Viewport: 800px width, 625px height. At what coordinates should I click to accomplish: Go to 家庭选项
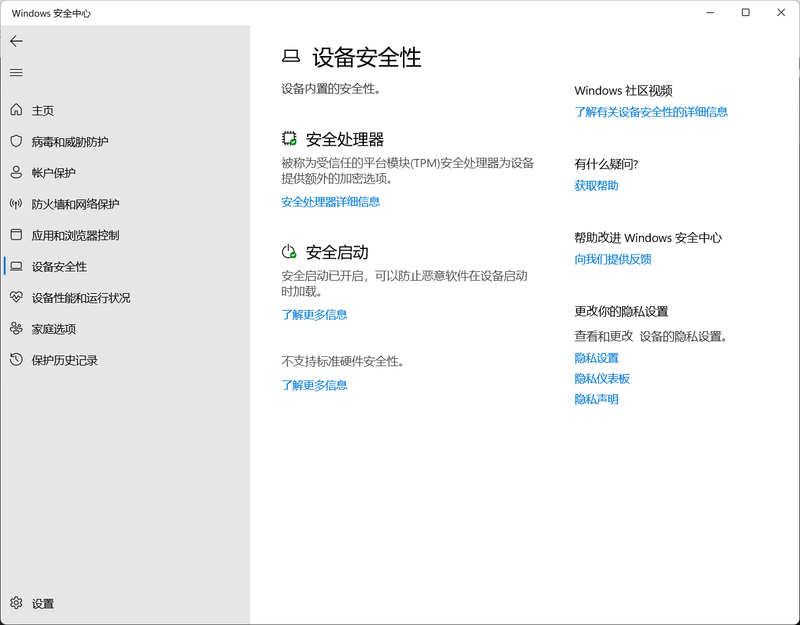pyautogui.click(x=54, y=329)
